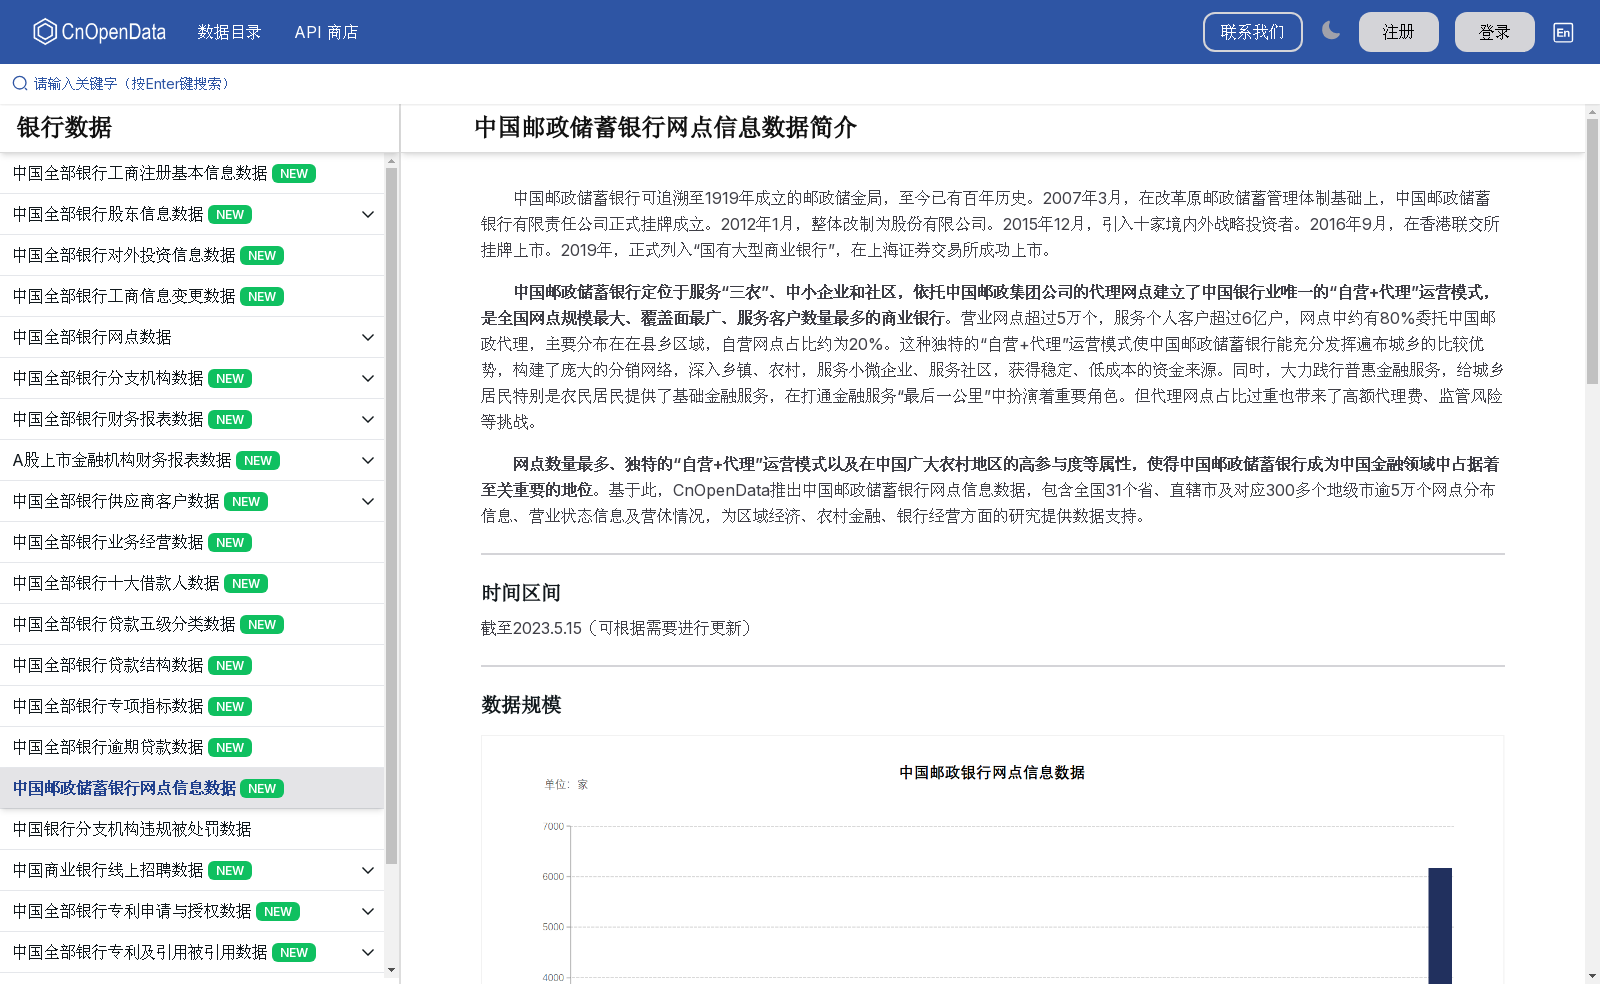Viewport: 1600px width, 1000px height.
Task: Click the 登录 button
Action: (x=1494, y=31)
